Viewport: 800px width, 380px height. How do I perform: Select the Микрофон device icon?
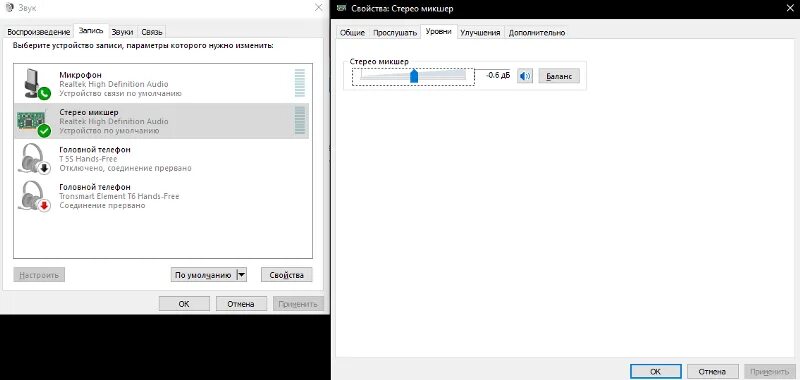[36, 84]
